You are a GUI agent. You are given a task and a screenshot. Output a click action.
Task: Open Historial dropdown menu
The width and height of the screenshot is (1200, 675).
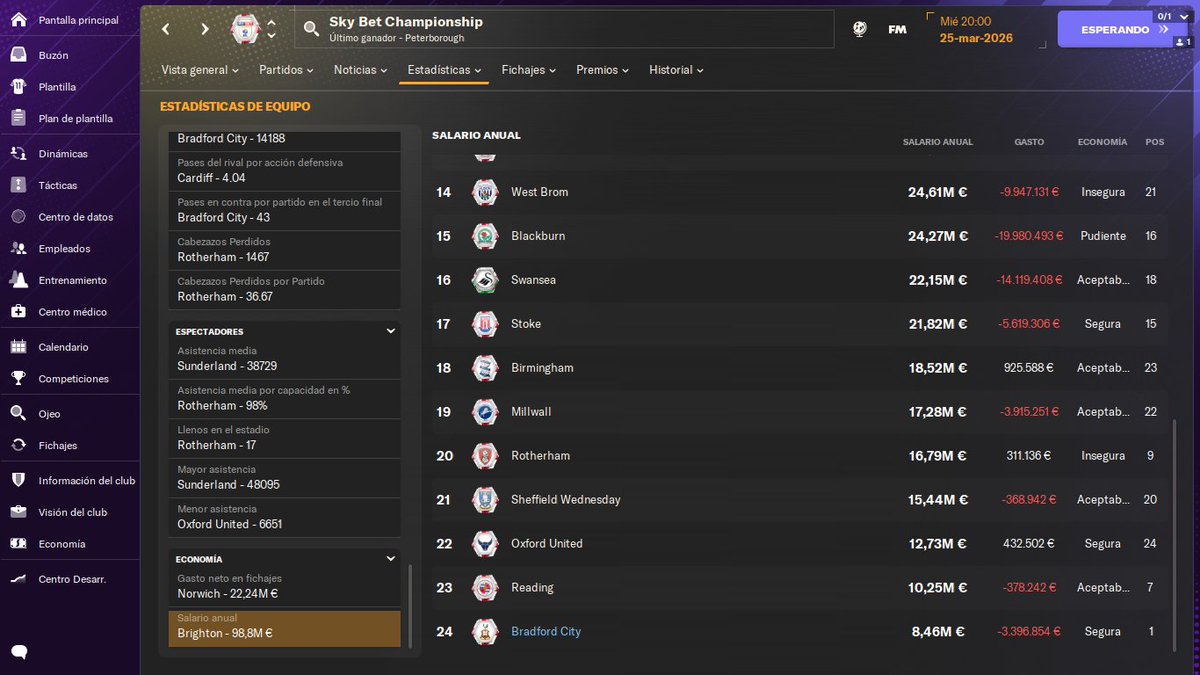[x=676, y=70]
